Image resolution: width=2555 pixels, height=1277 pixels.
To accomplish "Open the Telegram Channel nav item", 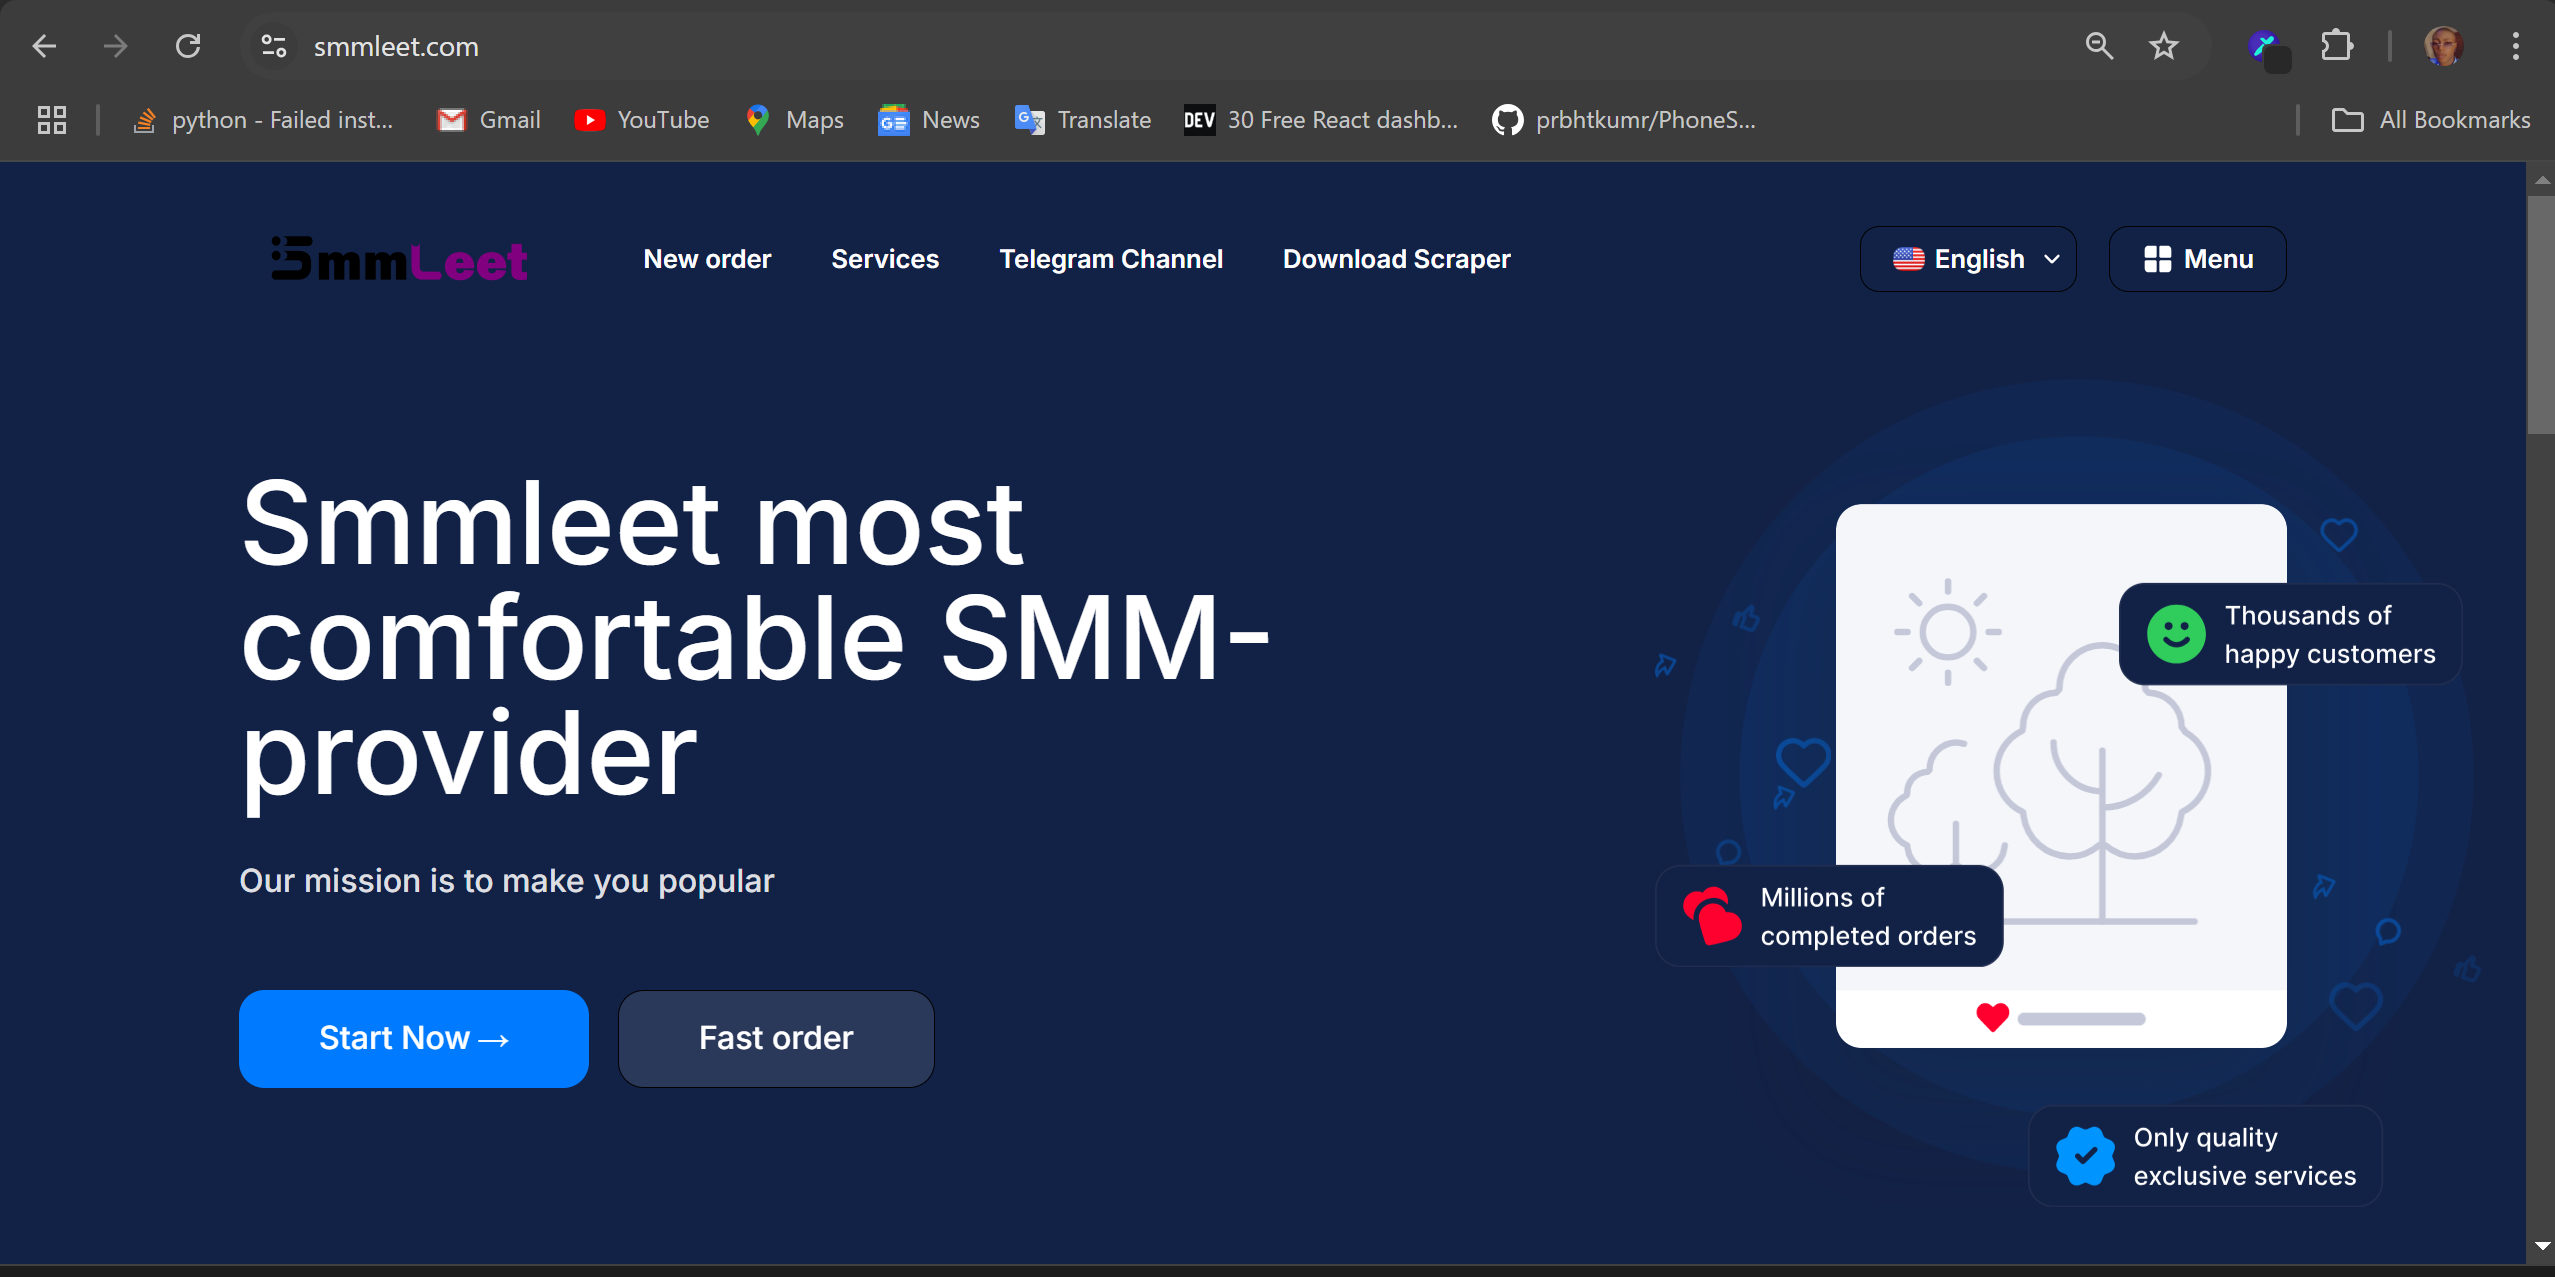I will click(1111, 259).
